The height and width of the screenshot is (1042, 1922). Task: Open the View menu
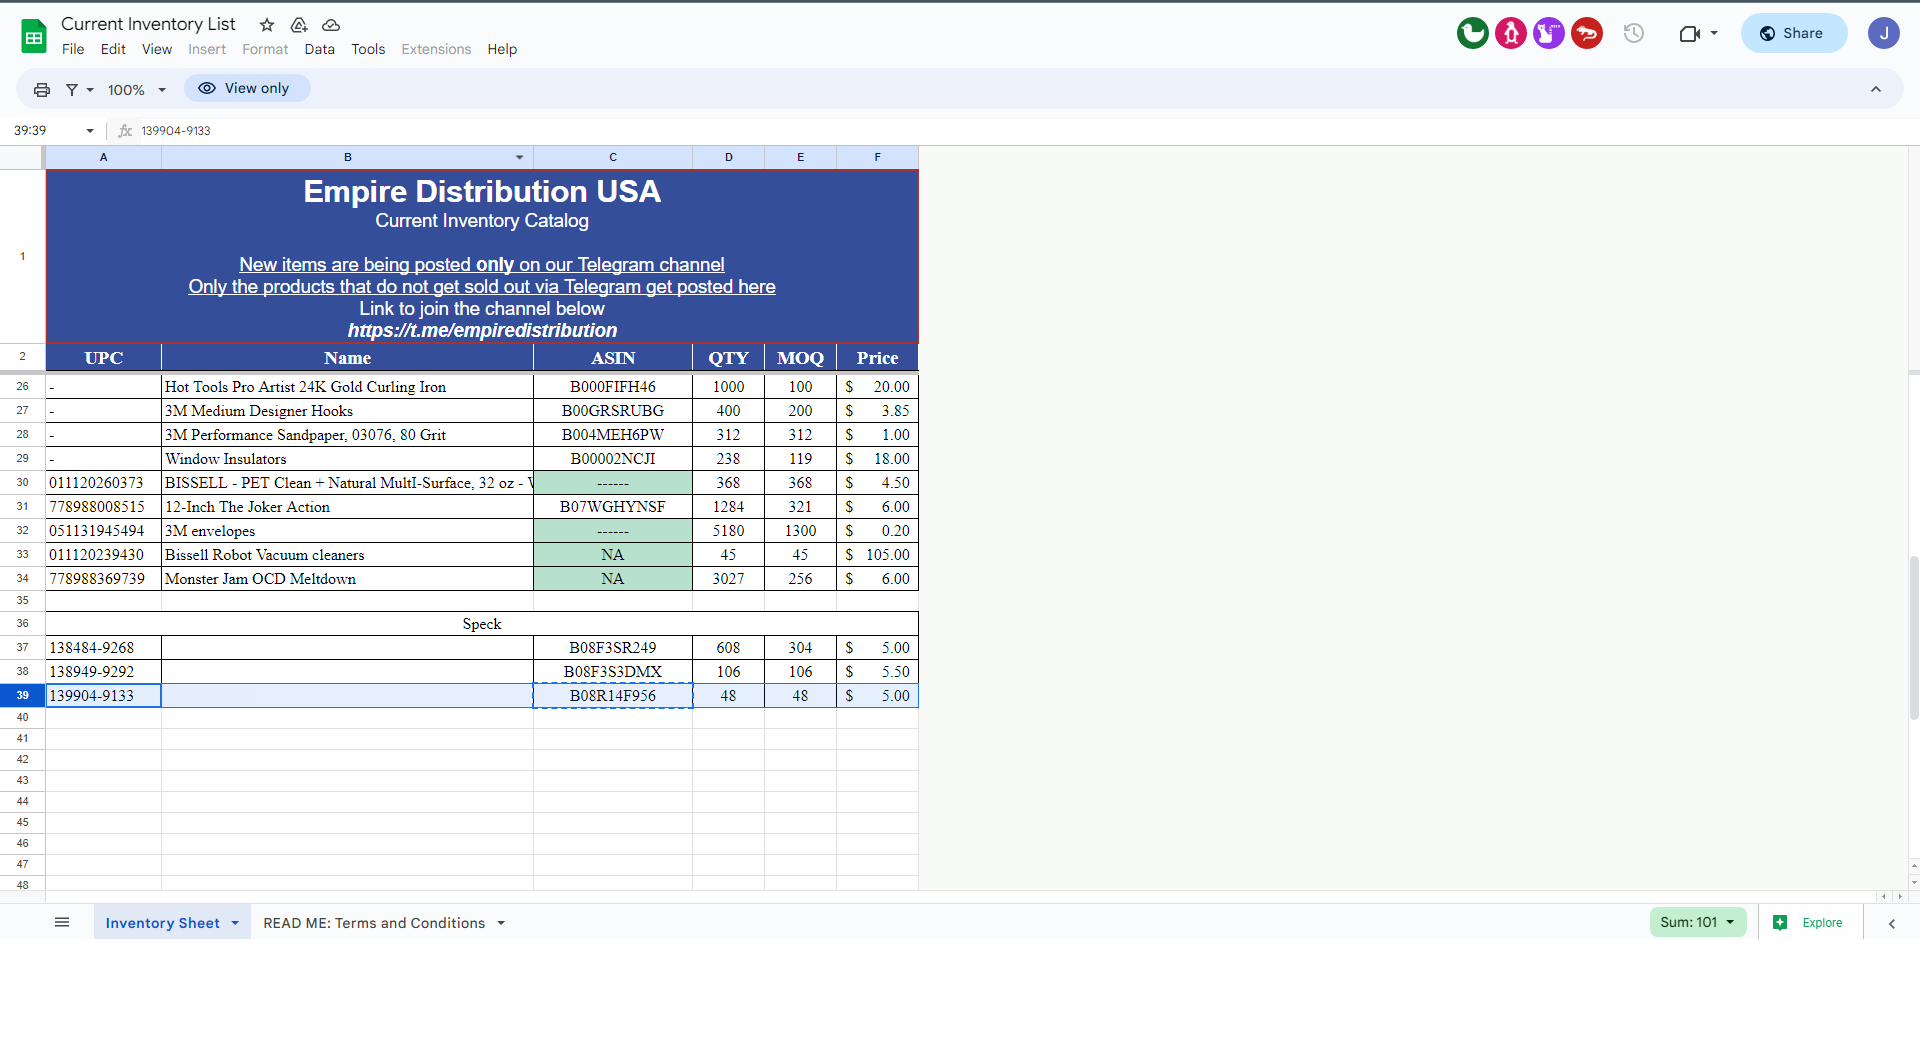click(x=157, y=49)
